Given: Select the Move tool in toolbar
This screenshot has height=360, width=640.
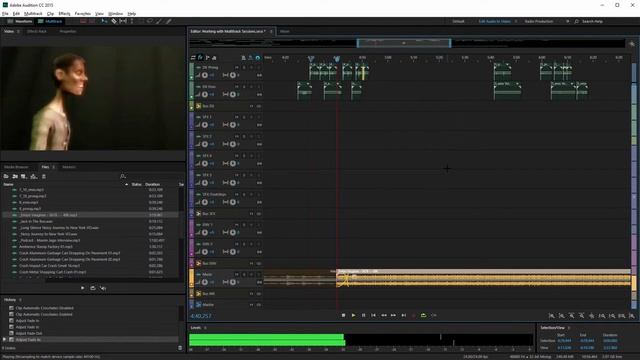Looking at the screenshot, I should (x=104, y=21).
